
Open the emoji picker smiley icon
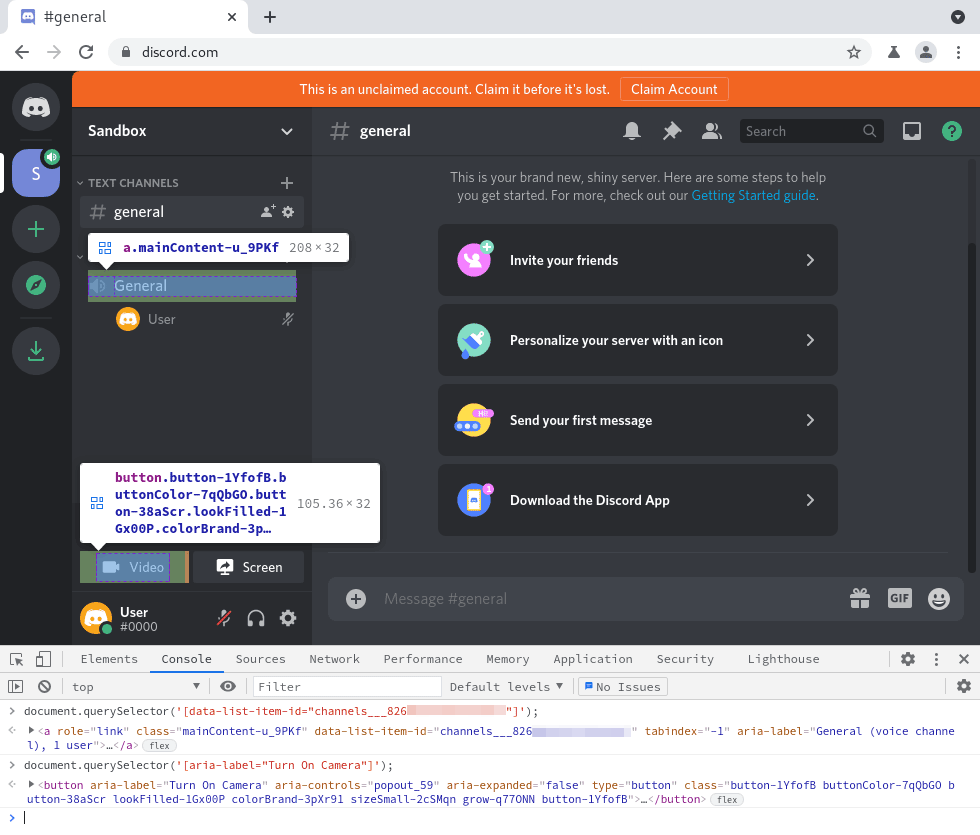939,599
